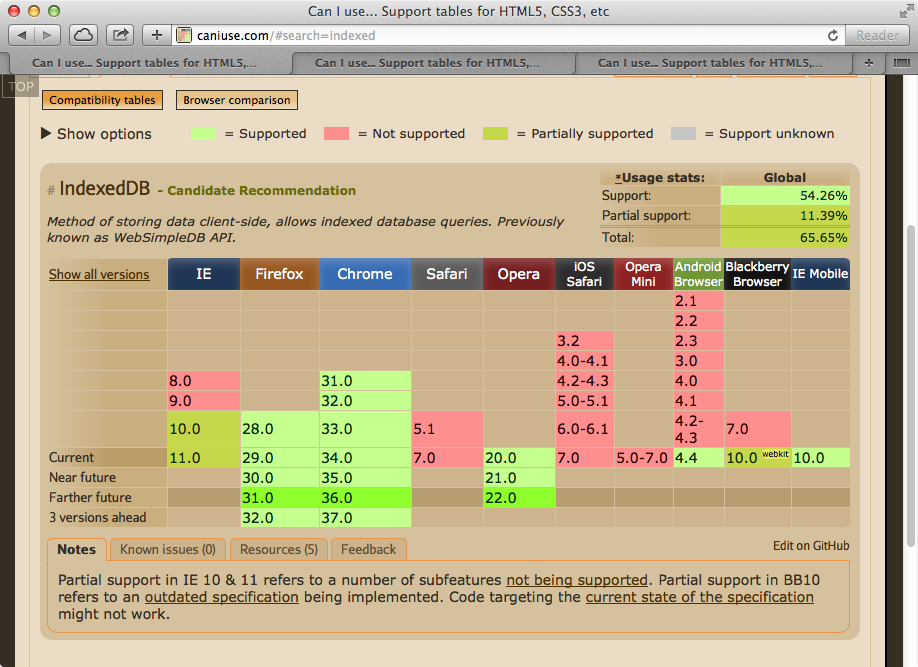Click Android Browser 4.4 cell
918x667 pixels.
[699, 457]
